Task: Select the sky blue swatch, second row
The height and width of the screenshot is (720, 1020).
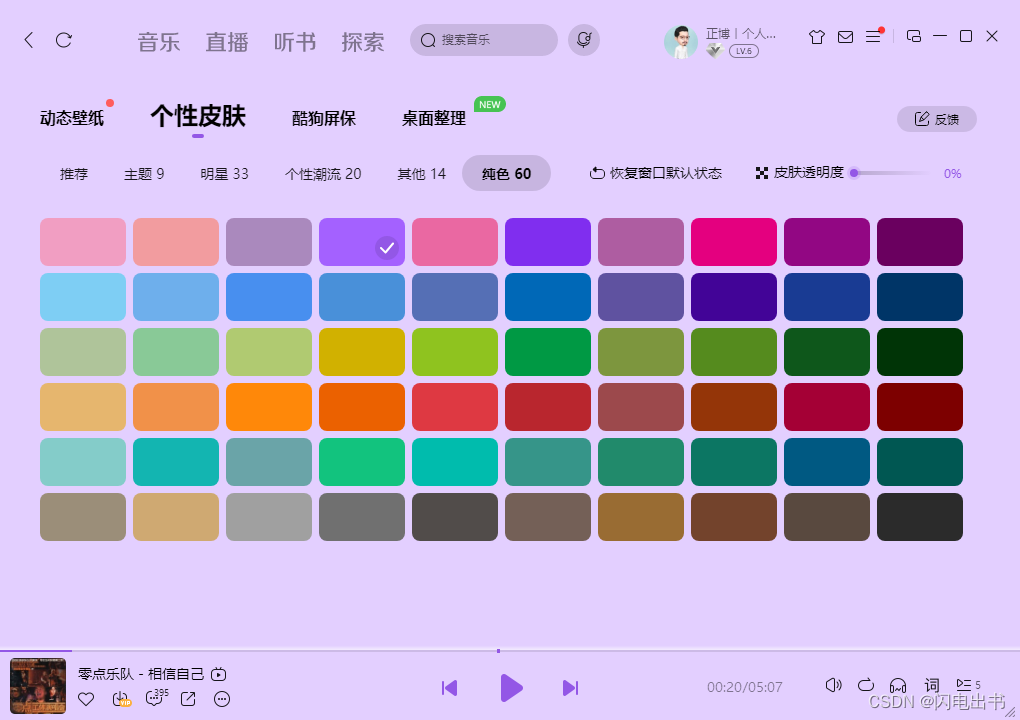Action: (x=83, y=297)
